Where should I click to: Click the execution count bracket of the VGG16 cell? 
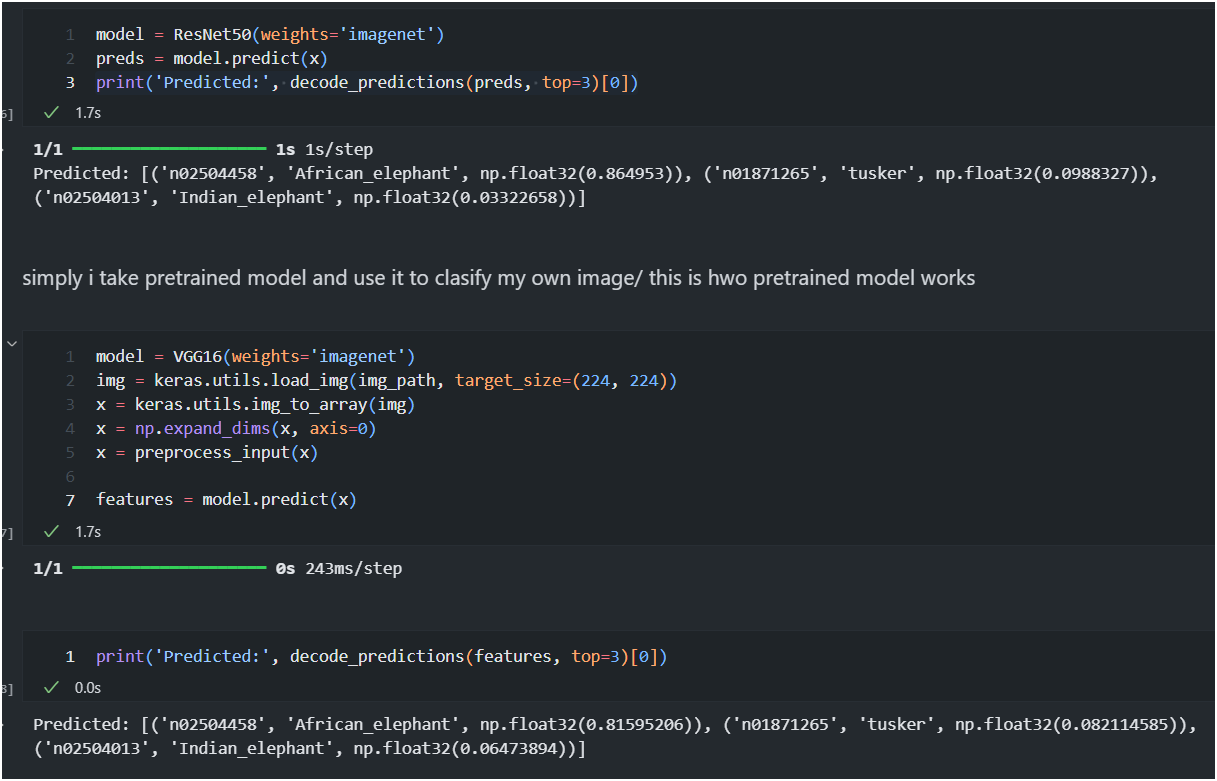[6, 532]
